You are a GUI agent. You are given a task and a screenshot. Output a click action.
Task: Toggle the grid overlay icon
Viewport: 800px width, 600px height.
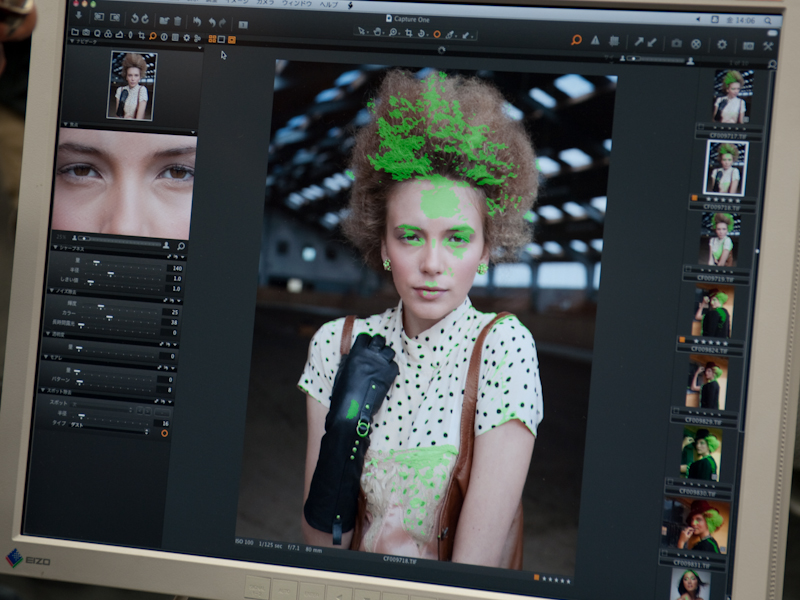pyautogui.click(x=614, y=41)
